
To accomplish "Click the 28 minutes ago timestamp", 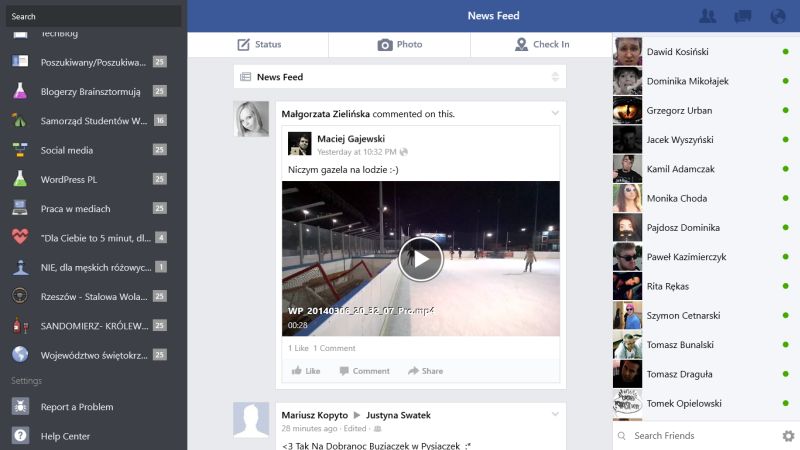I will tap(309, 429).
